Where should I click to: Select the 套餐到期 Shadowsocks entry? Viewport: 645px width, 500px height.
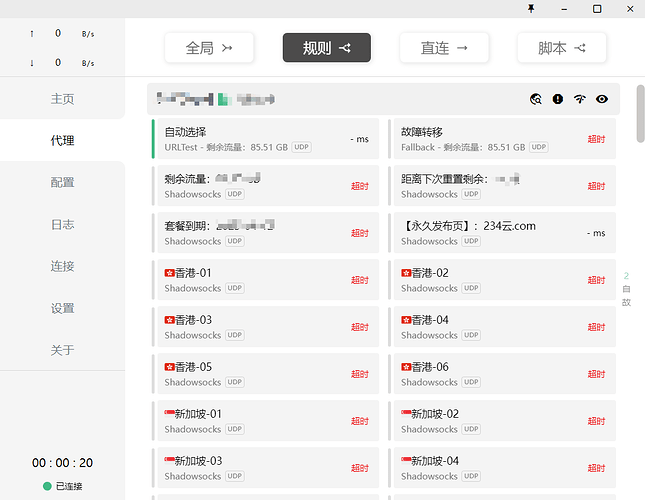point(265,233)
